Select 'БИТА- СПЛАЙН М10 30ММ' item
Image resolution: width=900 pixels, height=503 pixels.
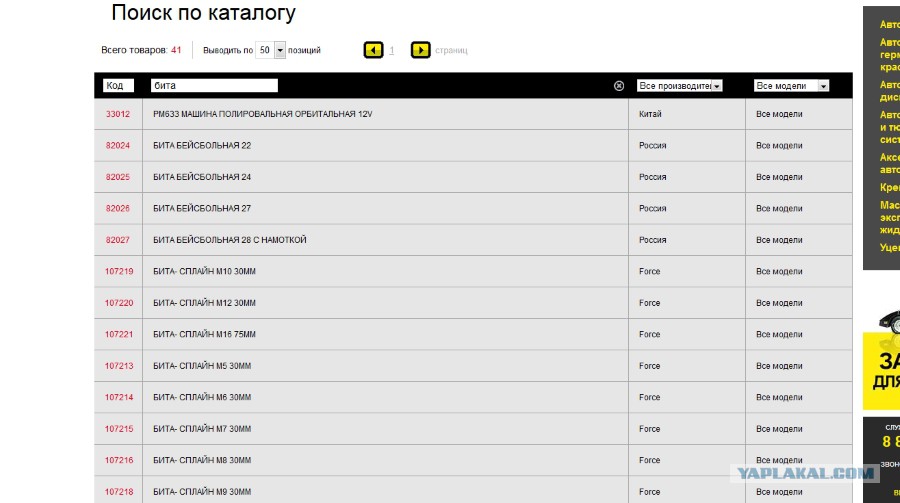(x=204, y=271)
